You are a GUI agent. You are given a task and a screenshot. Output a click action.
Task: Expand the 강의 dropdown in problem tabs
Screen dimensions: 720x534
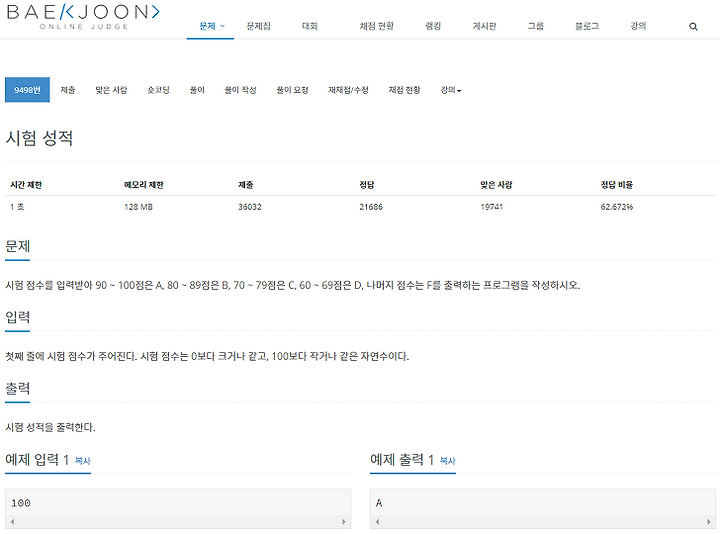[450, 90]
